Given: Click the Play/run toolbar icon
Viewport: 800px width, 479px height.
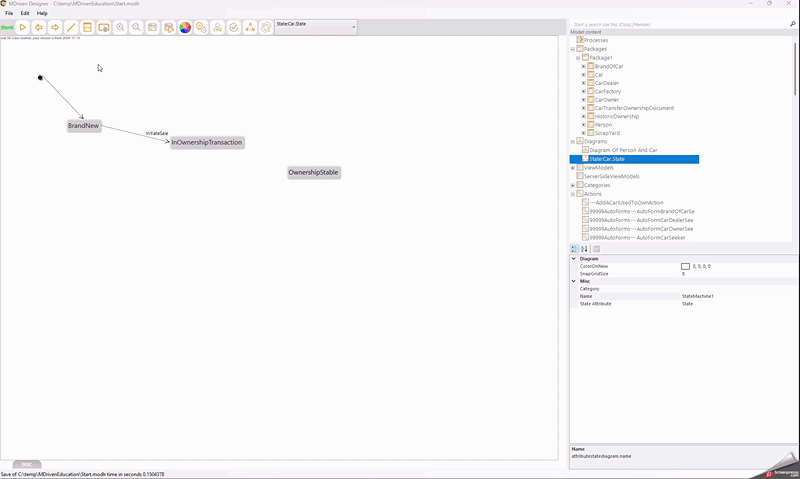Looking at the screenshot, I should click(x=23, y=27).
